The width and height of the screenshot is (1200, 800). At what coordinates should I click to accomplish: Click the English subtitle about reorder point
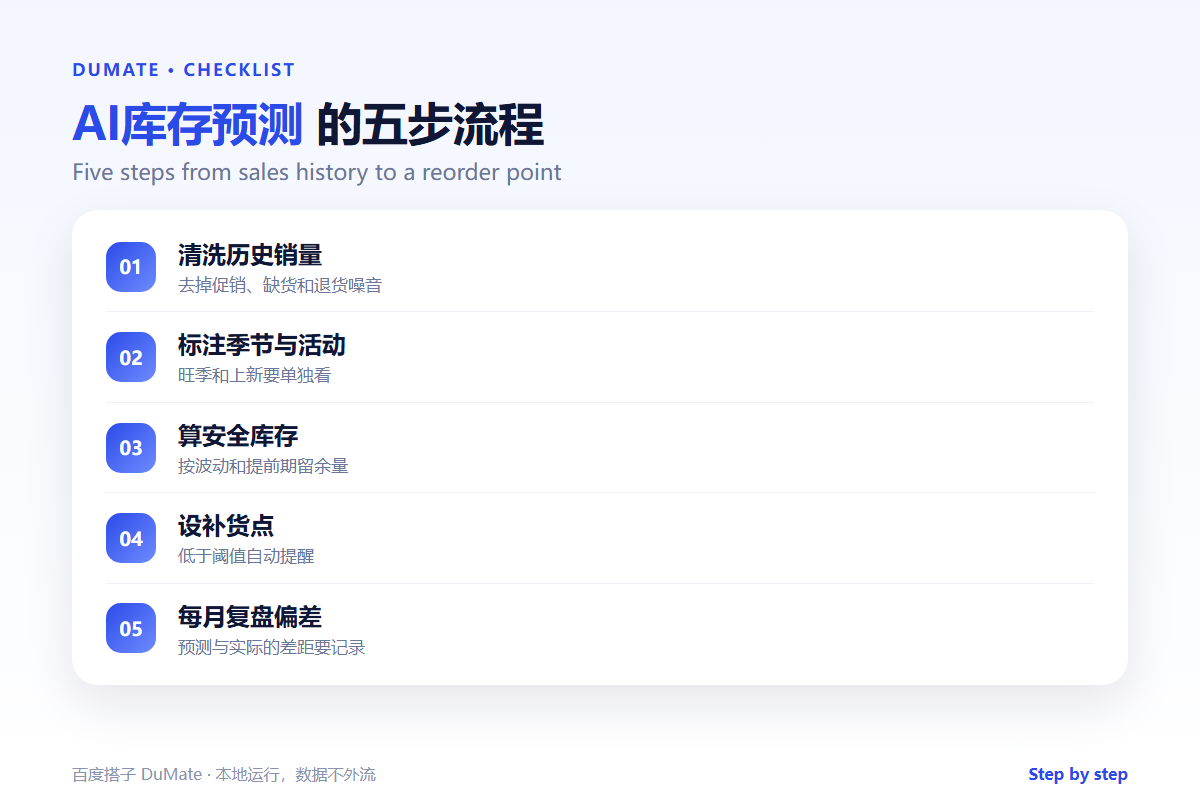pyautogui.click(x=317, y=172)
